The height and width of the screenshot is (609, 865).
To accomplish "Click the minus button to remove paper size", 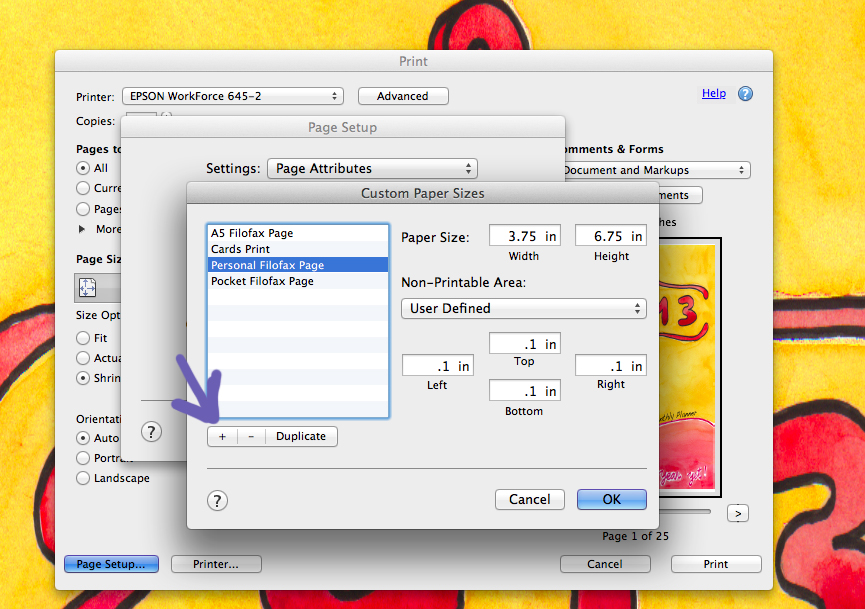I will point(251,436).
